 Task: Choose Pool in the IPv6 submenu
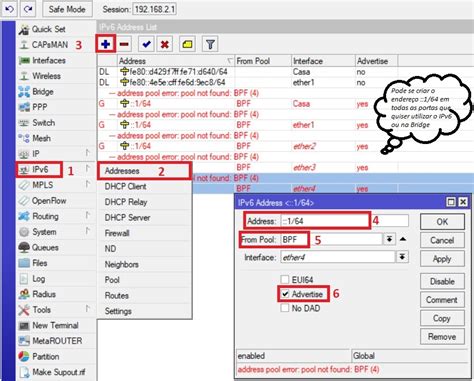(x=144, y=280)
